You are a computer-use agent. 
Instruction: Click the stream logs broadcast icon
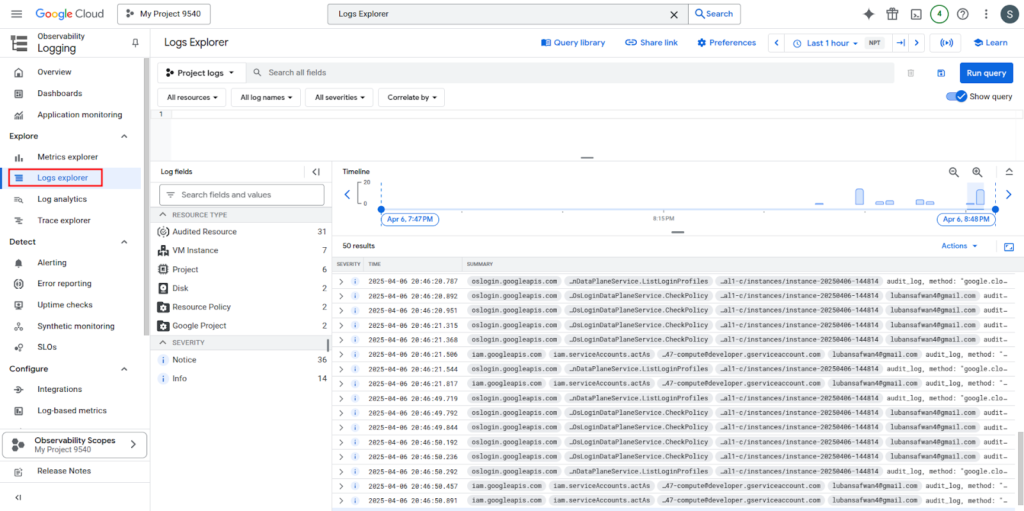[x=946, y=42]
